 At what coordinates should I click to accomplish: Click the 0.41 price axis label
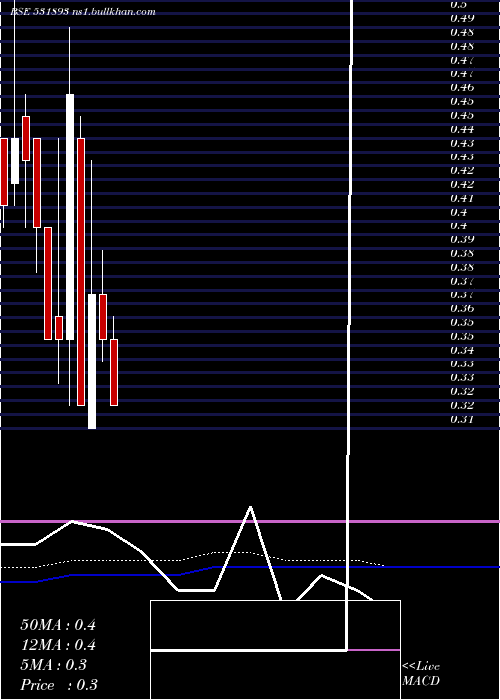[462, 198]
